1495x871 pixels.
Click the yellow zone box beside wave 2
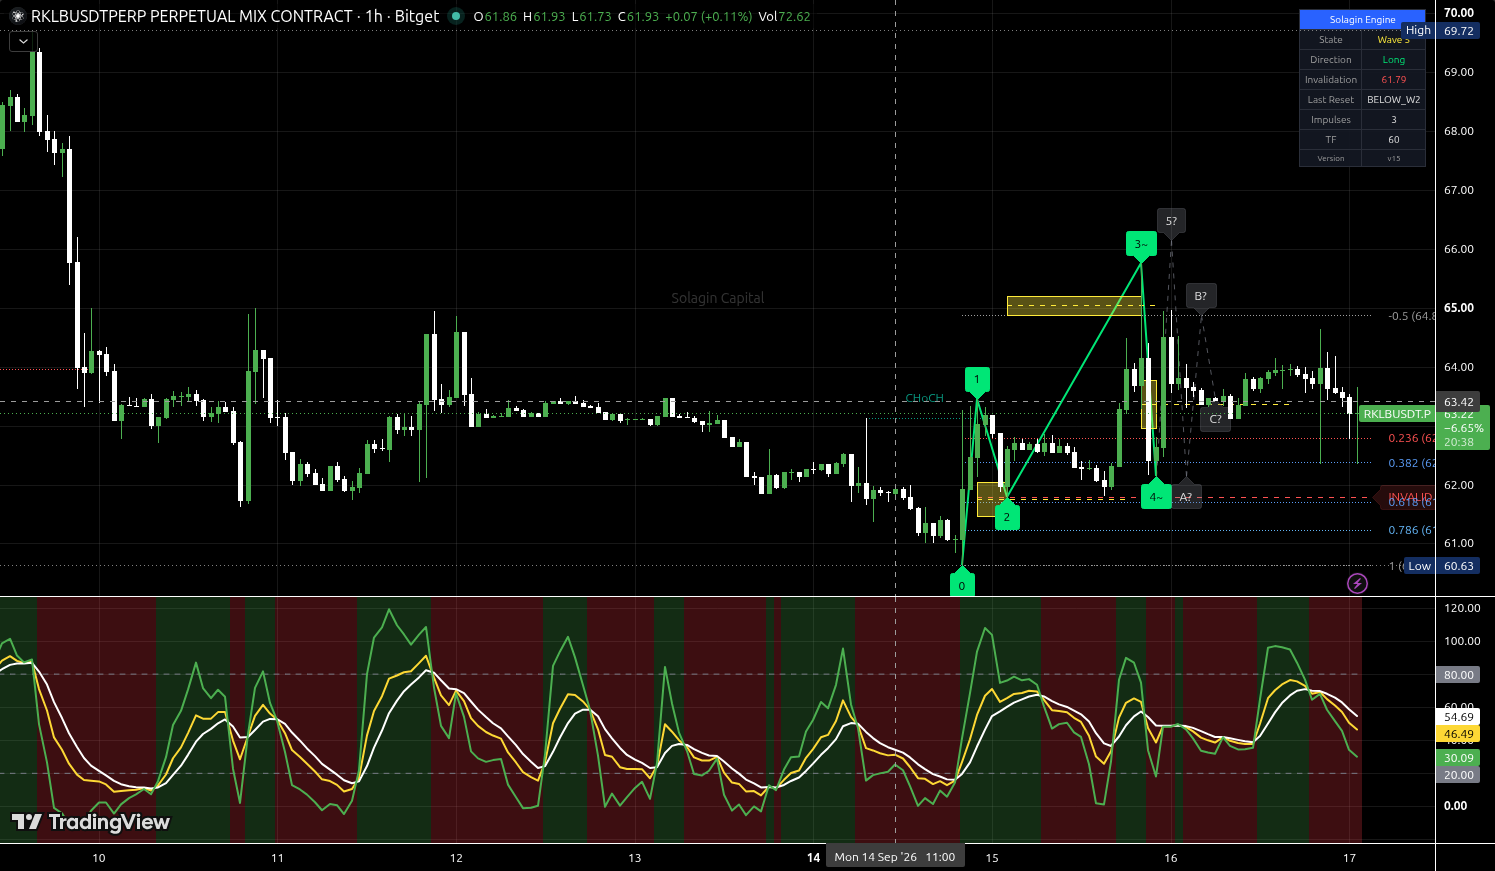[990, 499]
